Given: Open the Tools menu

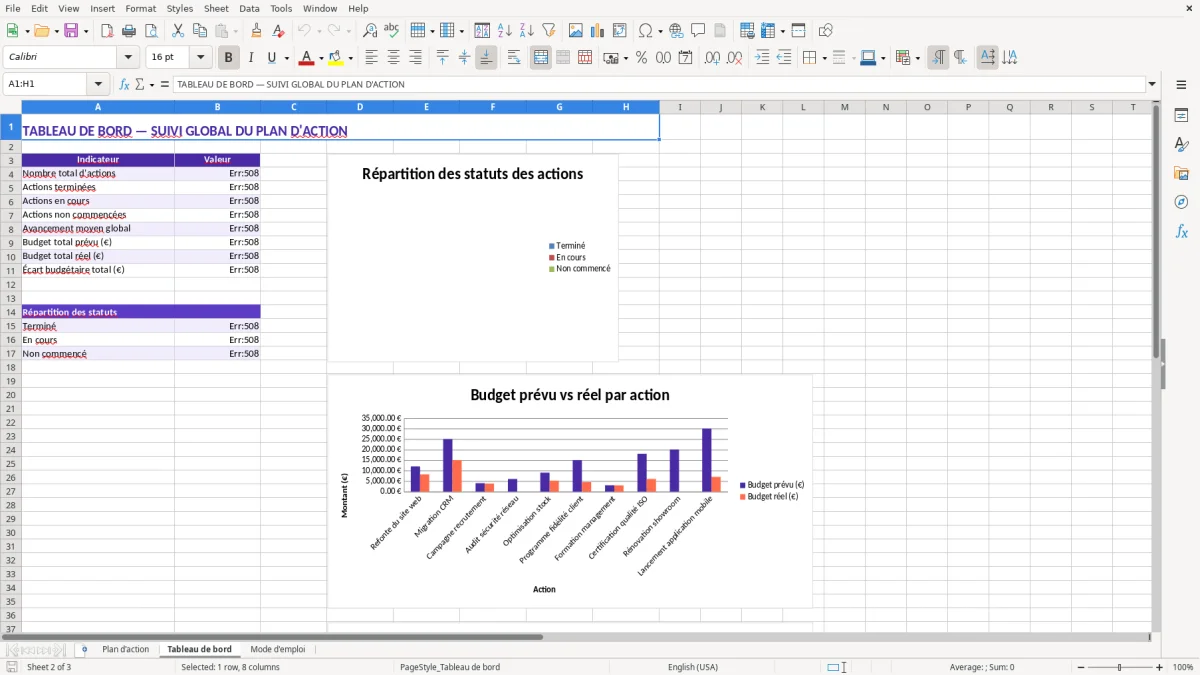Looking at the screenshot, I should 281,8.
